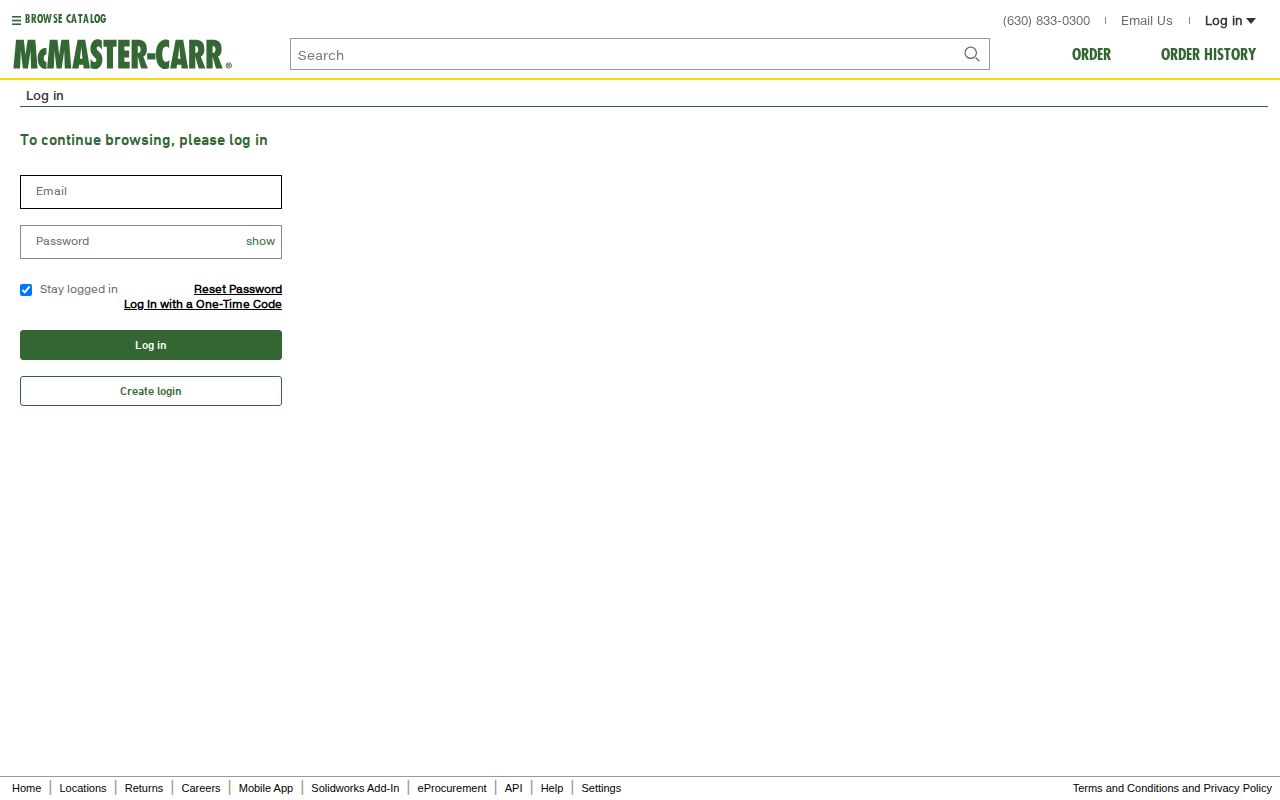Show the password by clicking show
1280x800 pixels.
tap(260, 241)
